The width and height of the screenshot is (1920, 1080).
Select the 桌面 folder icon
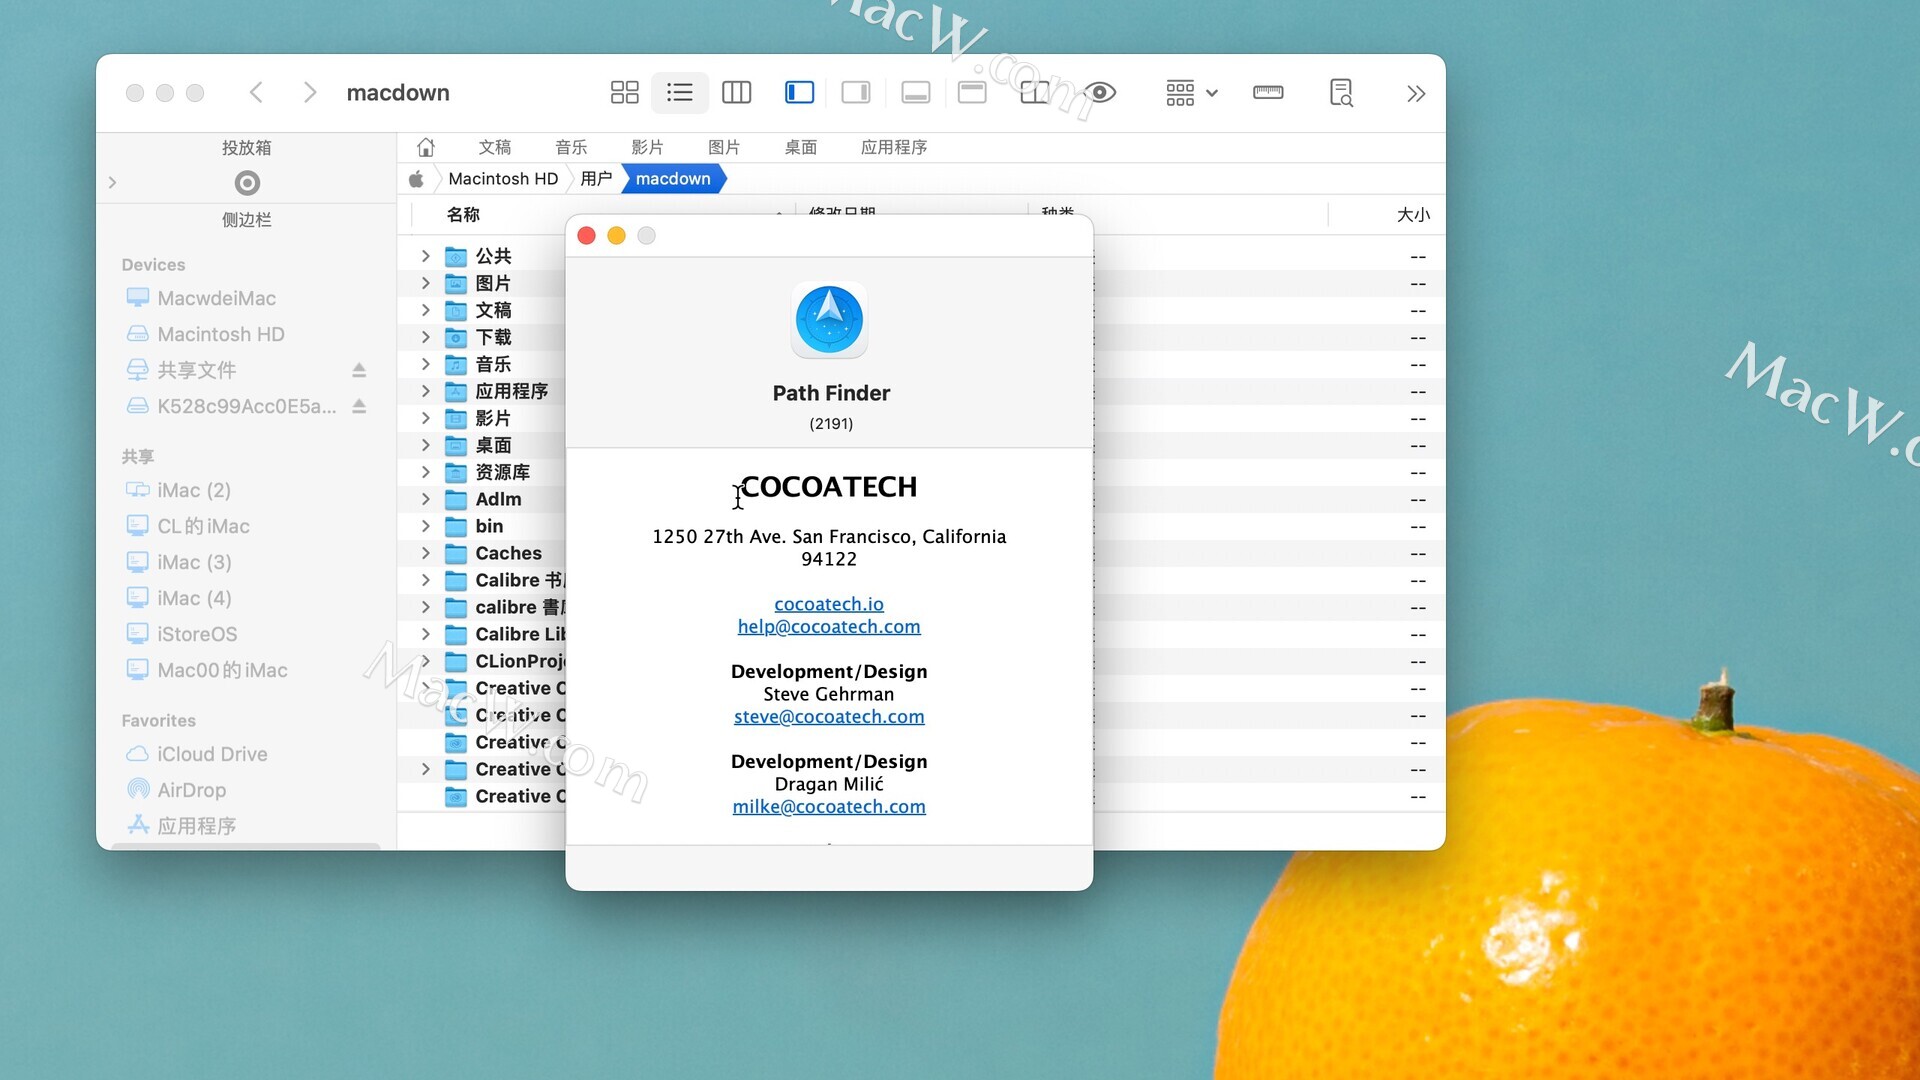pyautogui.click(x=456, y=445)
